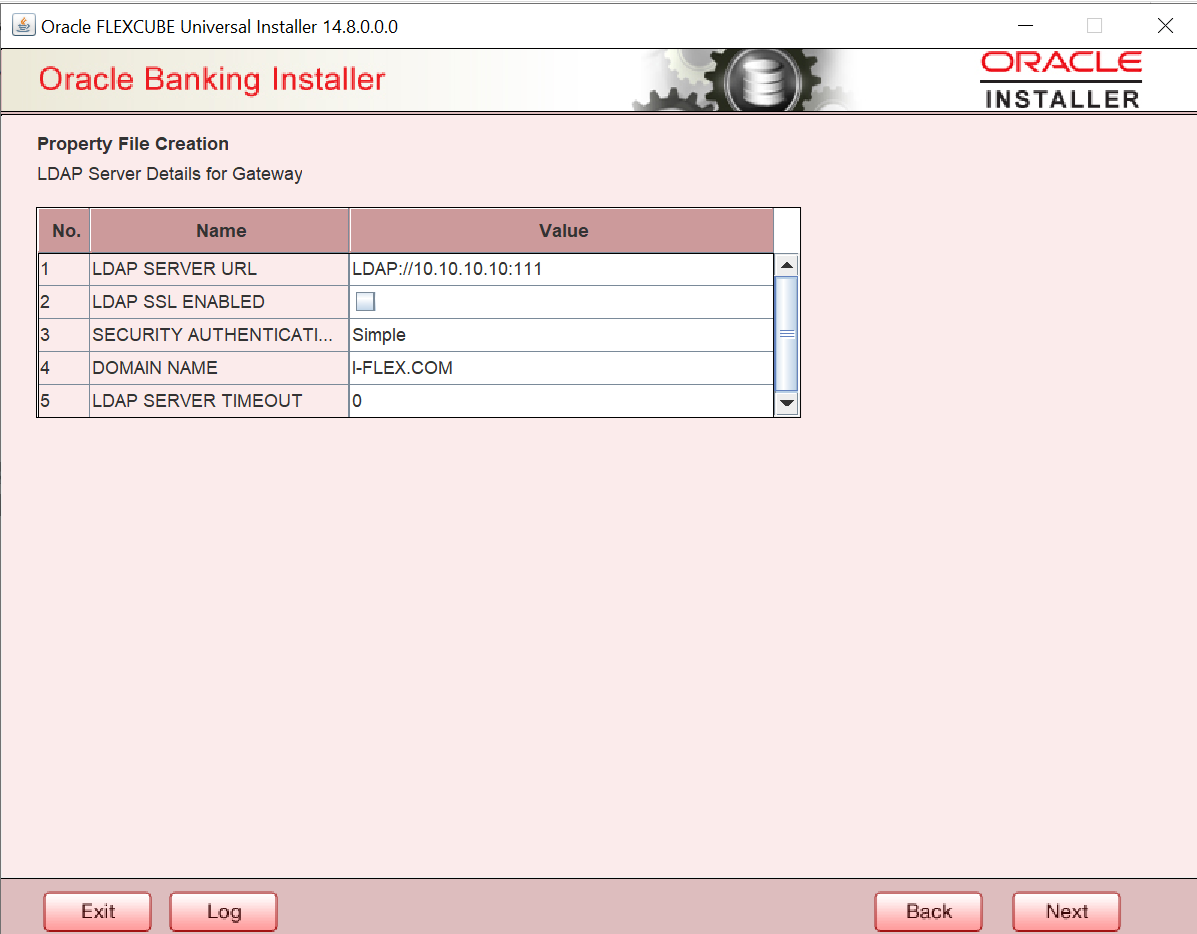Open the Log button
The width and height of the screenshot is (1197, 934).
tap(224, 911)
